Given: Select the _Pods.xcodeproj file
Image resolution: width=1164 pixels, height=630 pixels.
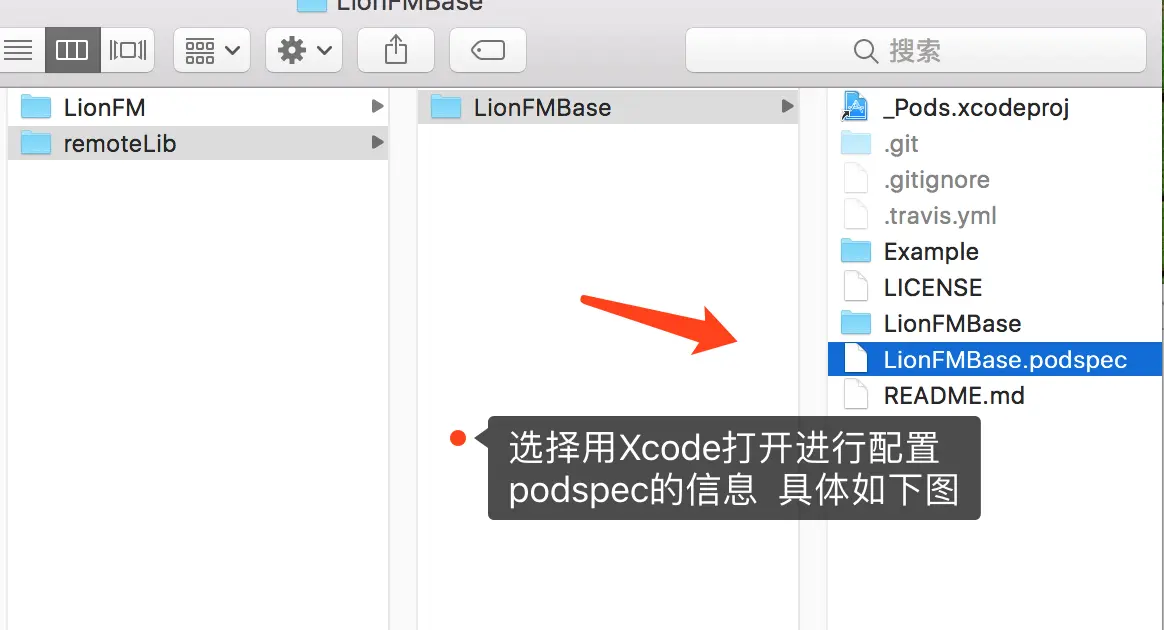Looking at the screenshot, I should [995, 108].
